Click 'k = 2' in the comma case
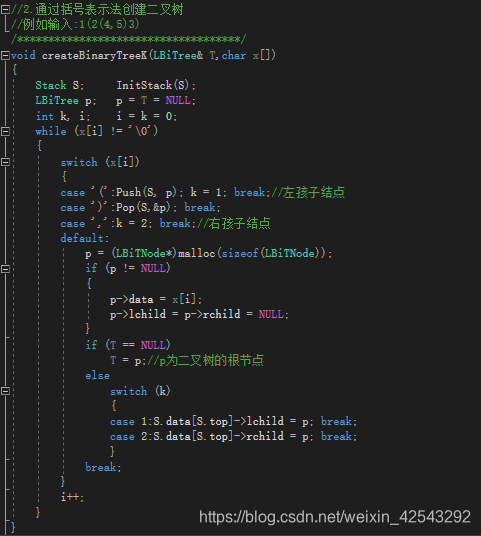The image size is (481, 536). tap(132, 223)
